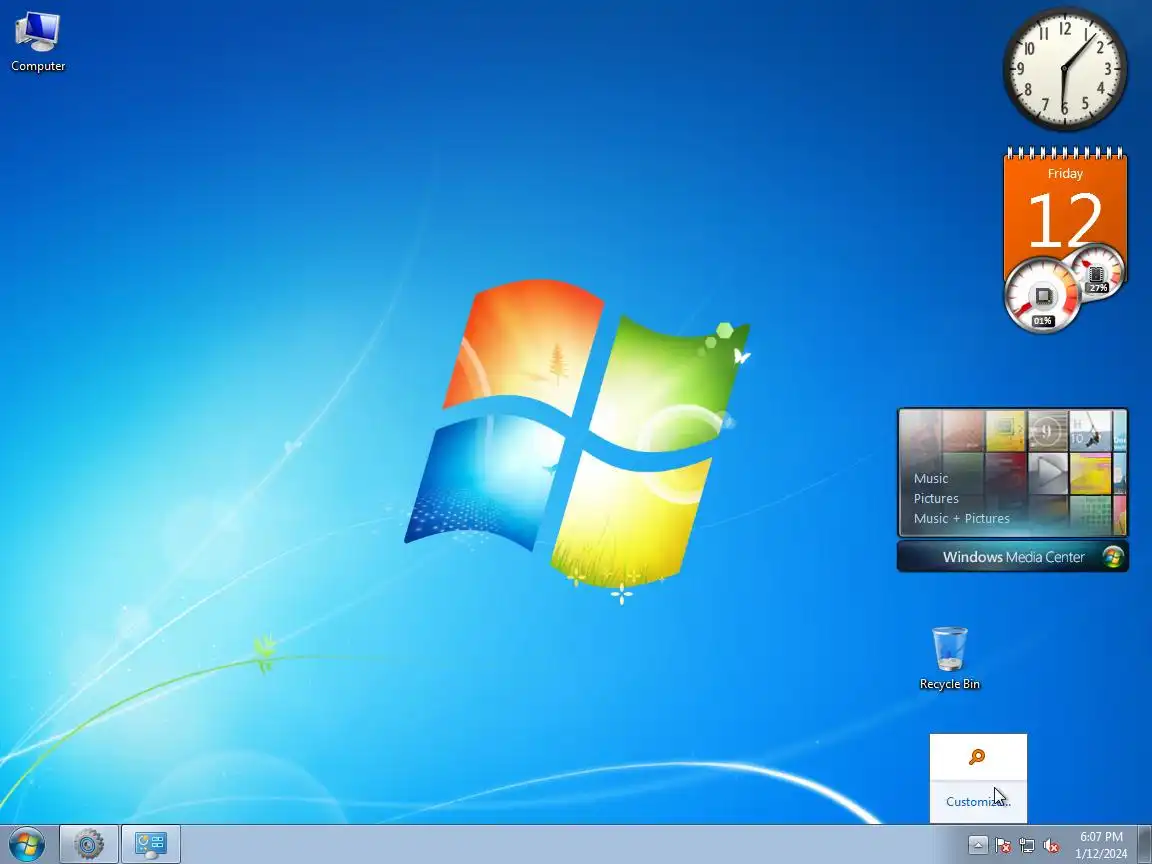Viewport: 1152px width, 864px height.
Task: Open the Customize... link in the tray popup
Action: click(978, 802)
